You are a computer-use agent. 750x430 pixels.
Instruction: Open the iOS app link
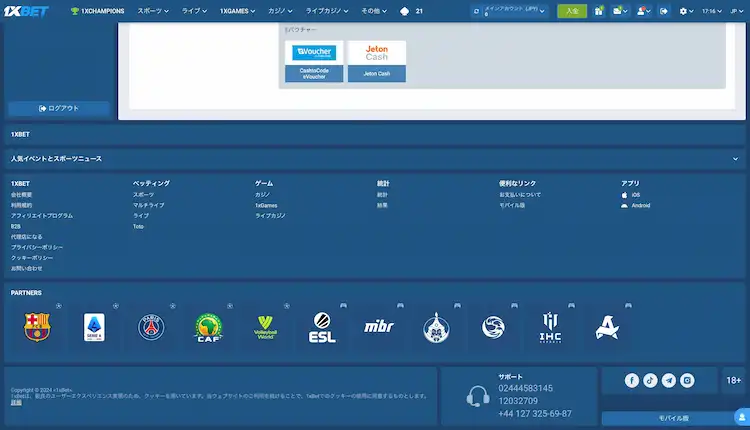coord(630,195)
